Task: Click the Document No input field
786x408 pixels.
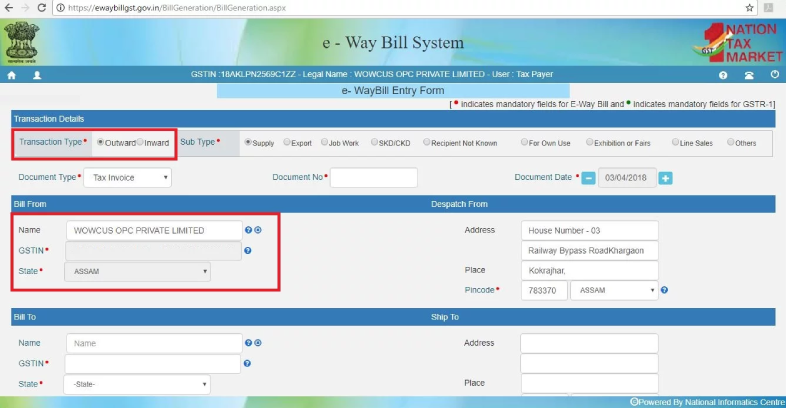Action: [373, 178]
